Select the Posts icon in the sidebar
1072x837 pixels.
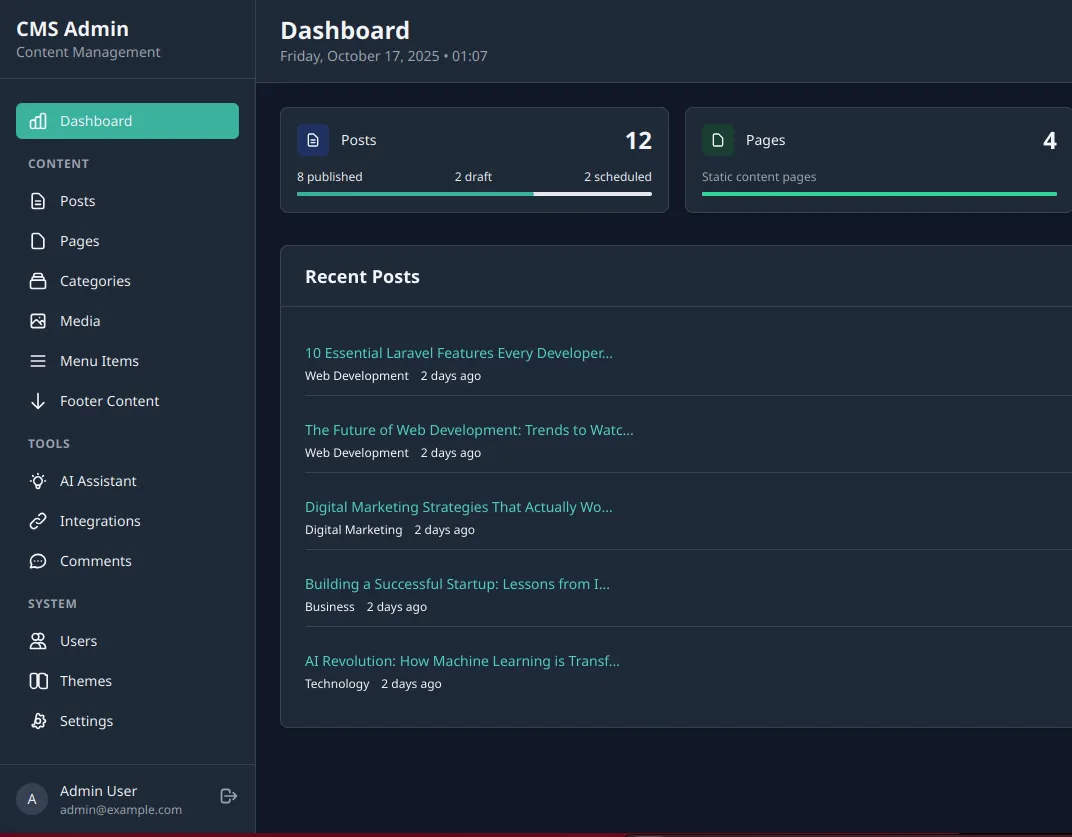[36, 200]
